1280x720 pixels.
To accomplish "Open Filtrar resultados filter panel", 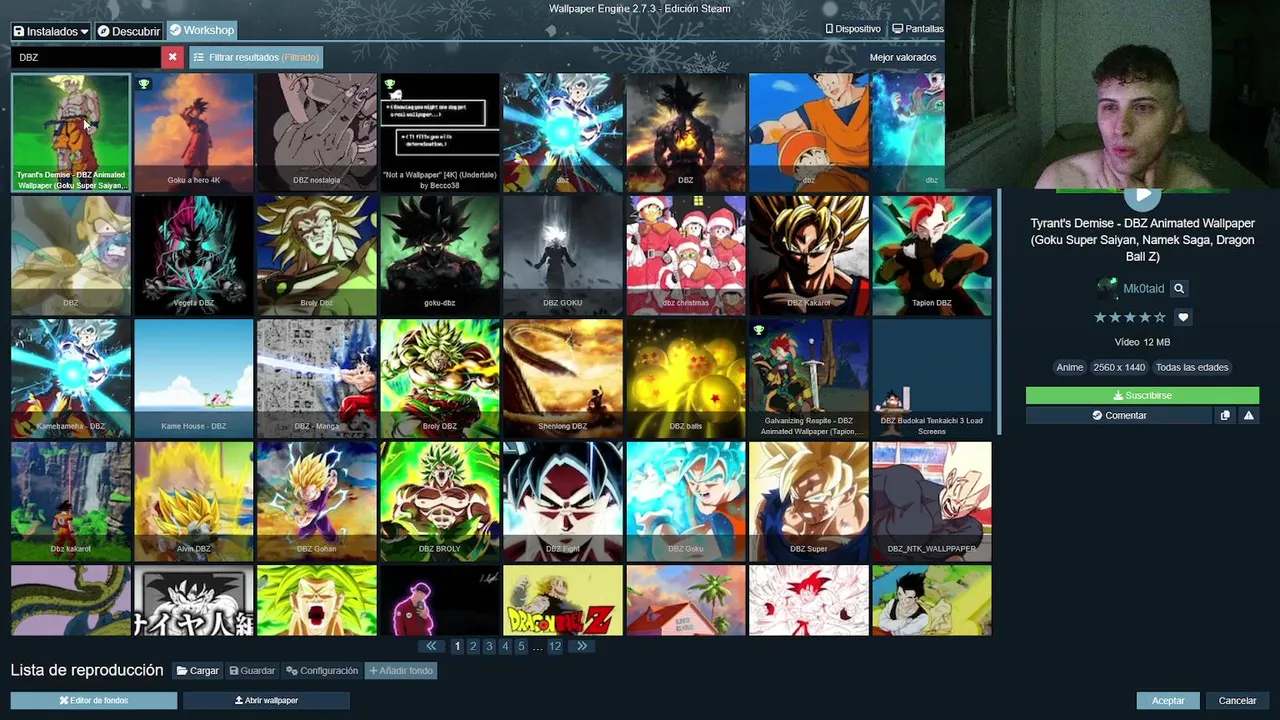I will (x=256, y=57).
